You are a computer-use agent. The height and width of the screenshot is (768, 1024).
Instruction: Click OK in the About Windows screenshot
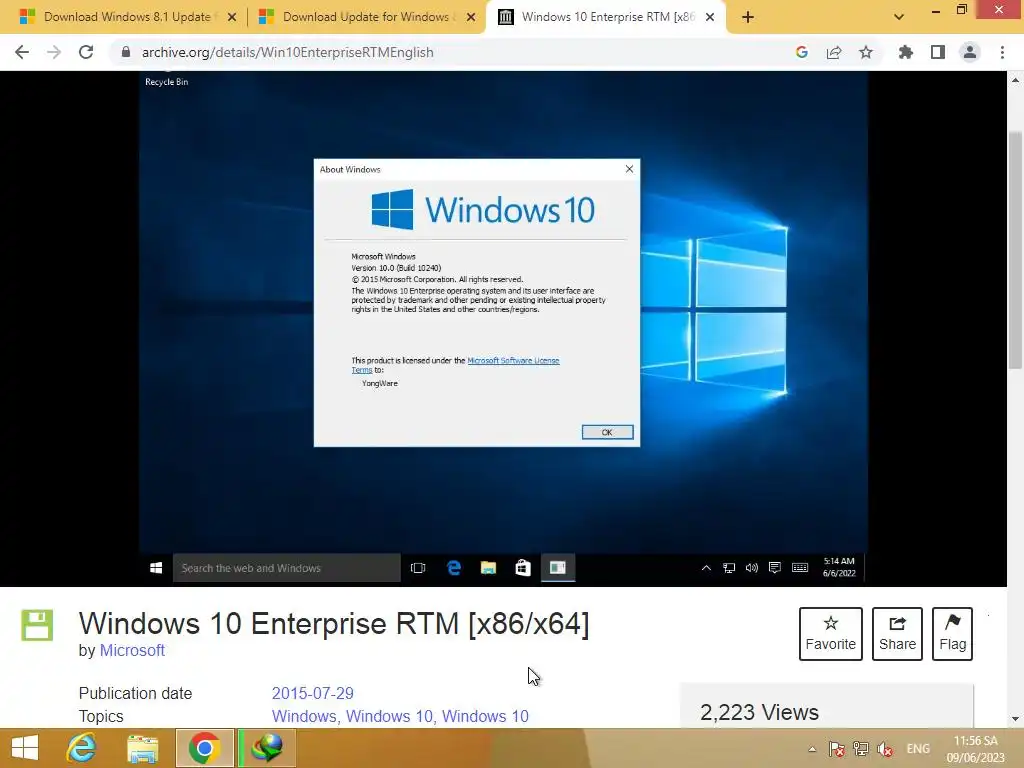coord(607,432)
